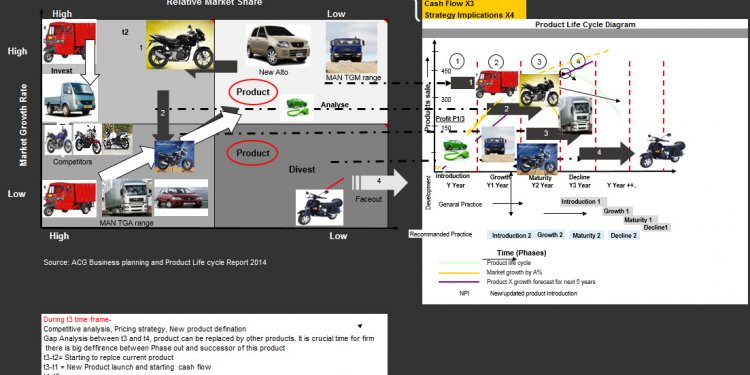Click the Analyse label
Image resolution: width=750 pixels, height=375 pixels.
334,105
